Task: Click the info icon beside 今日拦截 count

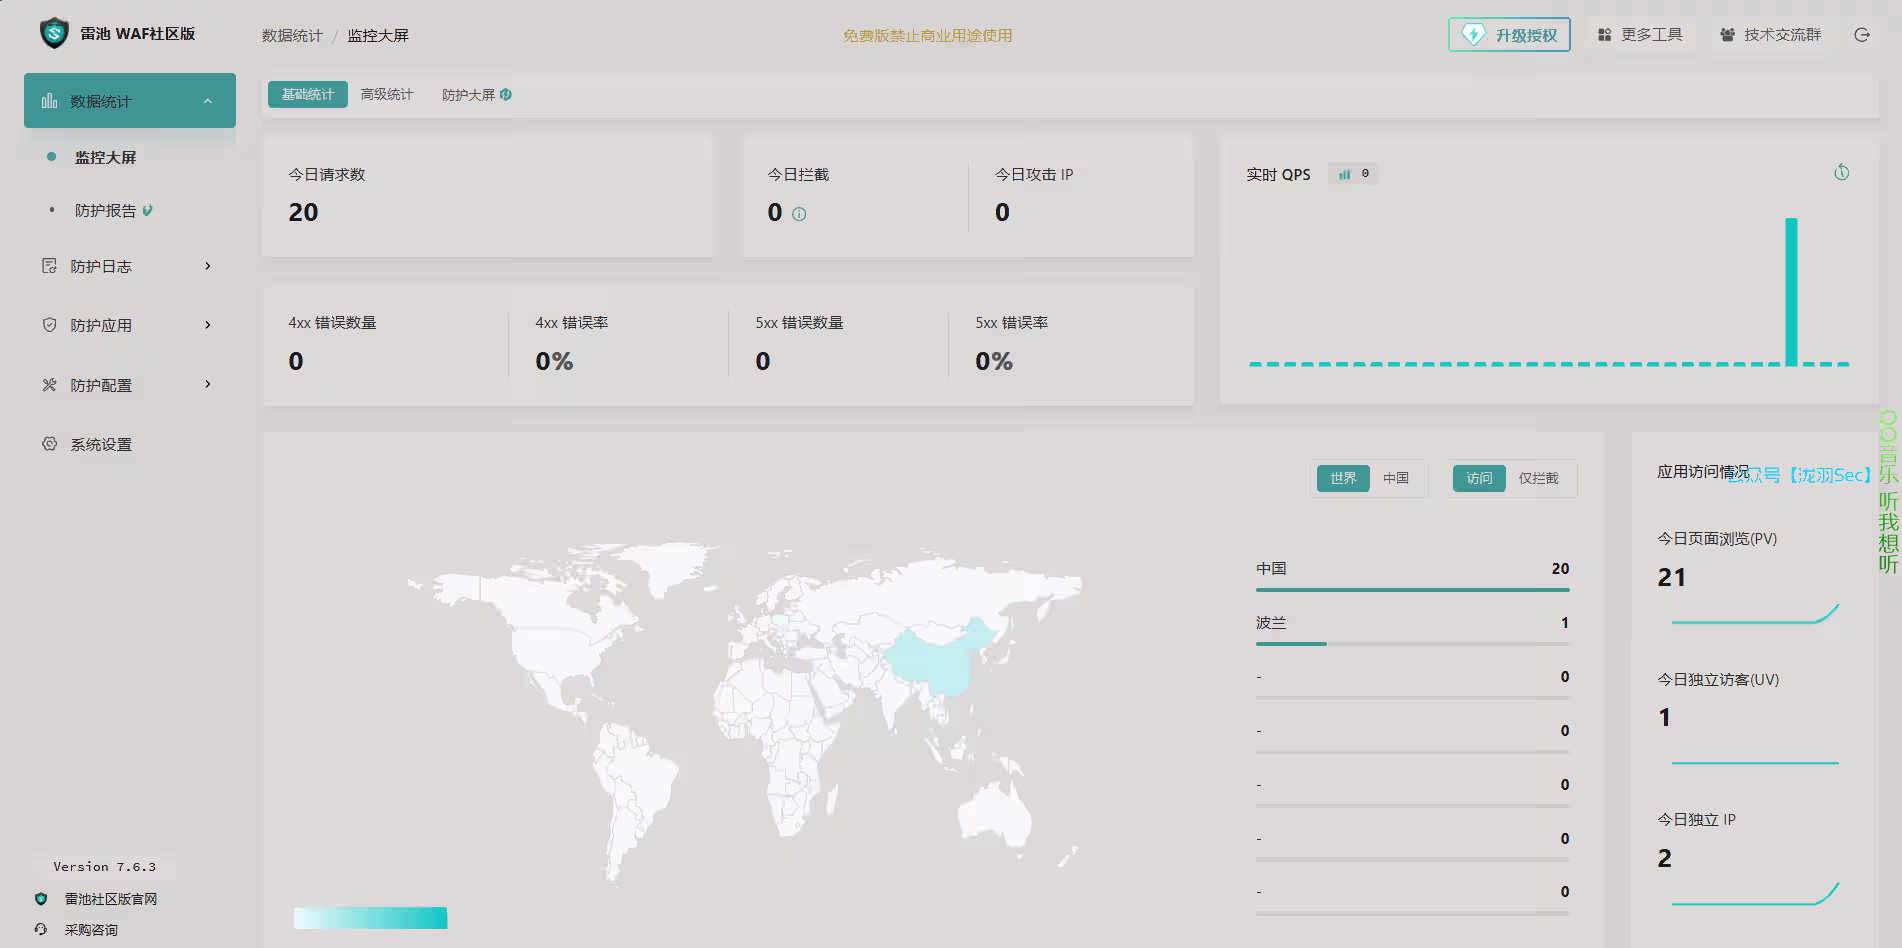Action: [799, 214]
